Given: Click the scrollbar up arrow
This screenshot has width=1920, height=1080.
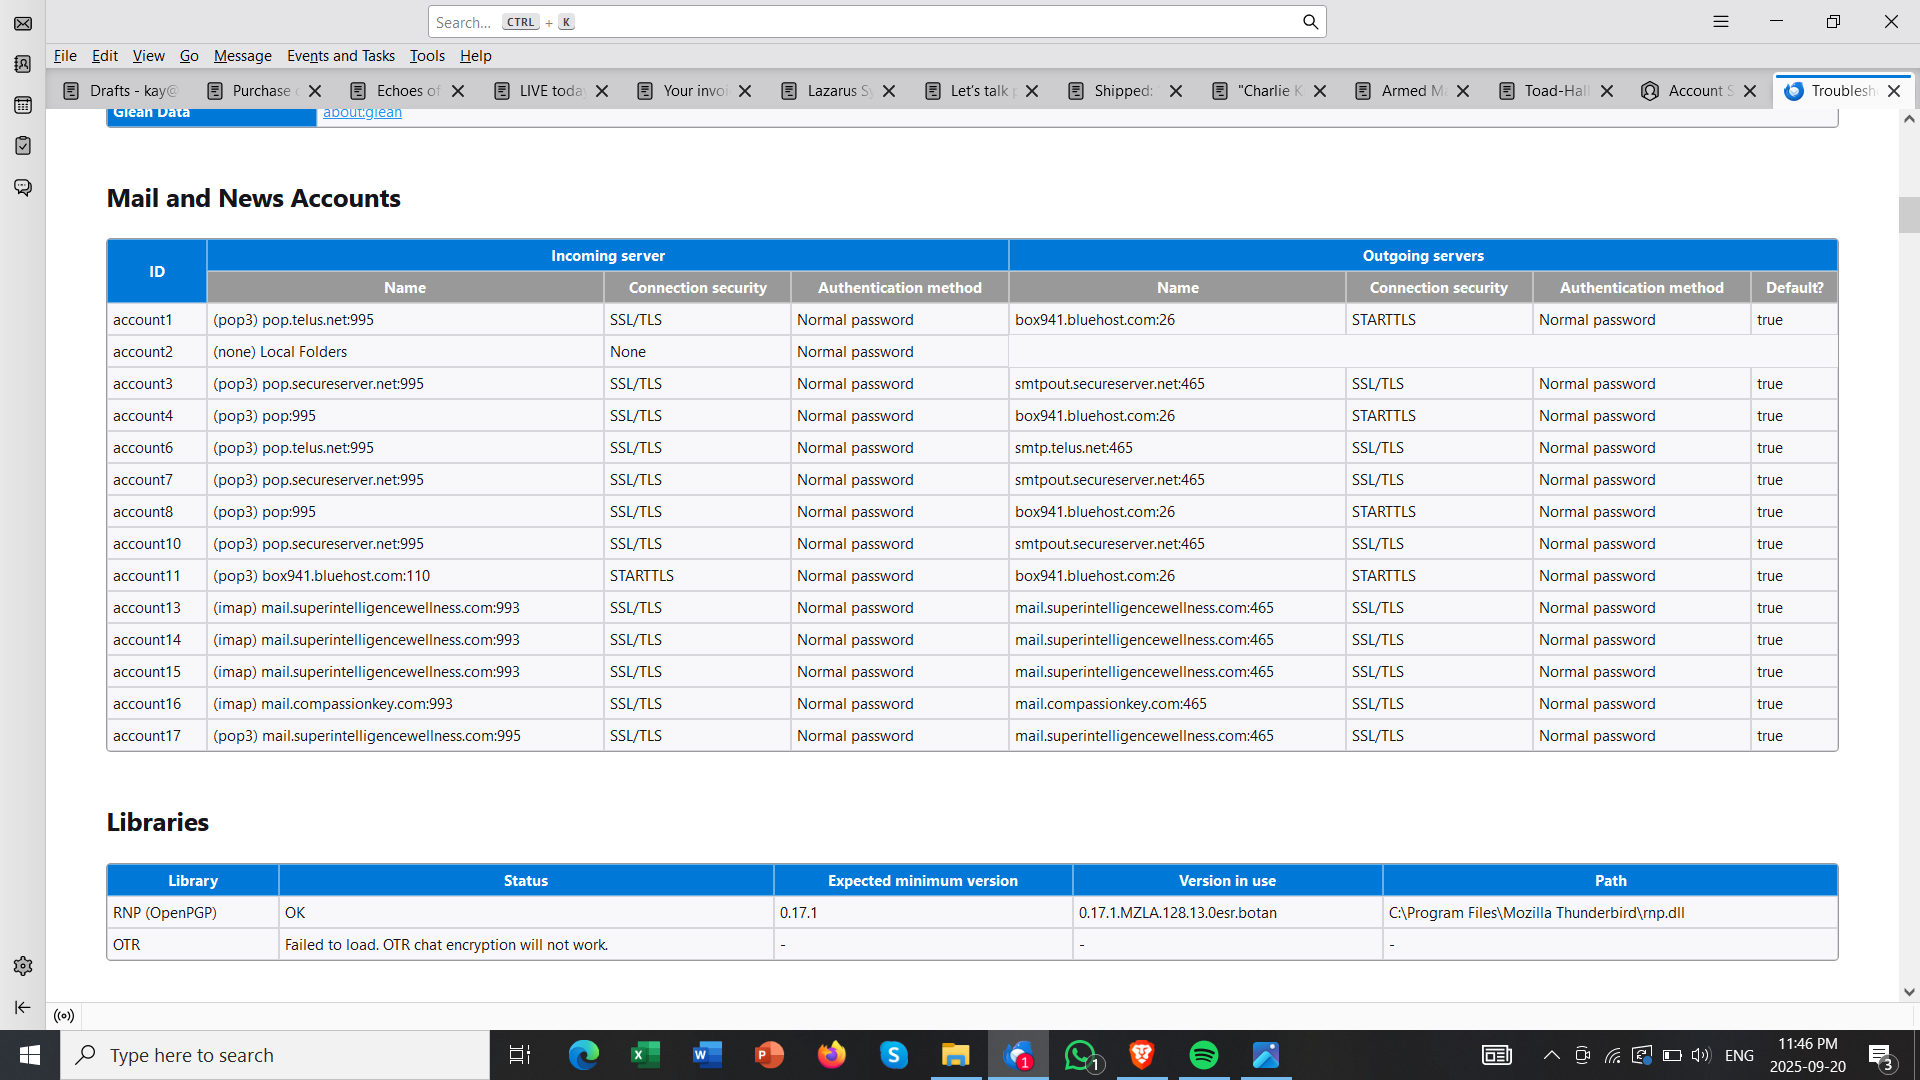Looking at the screenshot, I should tap(1909, 119).
